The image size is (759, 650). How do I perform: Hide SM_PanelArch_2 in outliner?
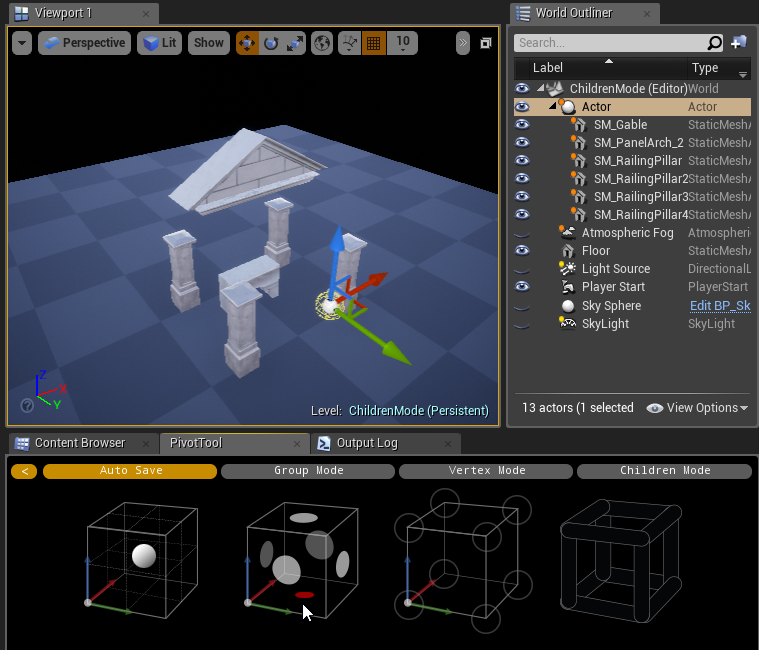point(522,142)
